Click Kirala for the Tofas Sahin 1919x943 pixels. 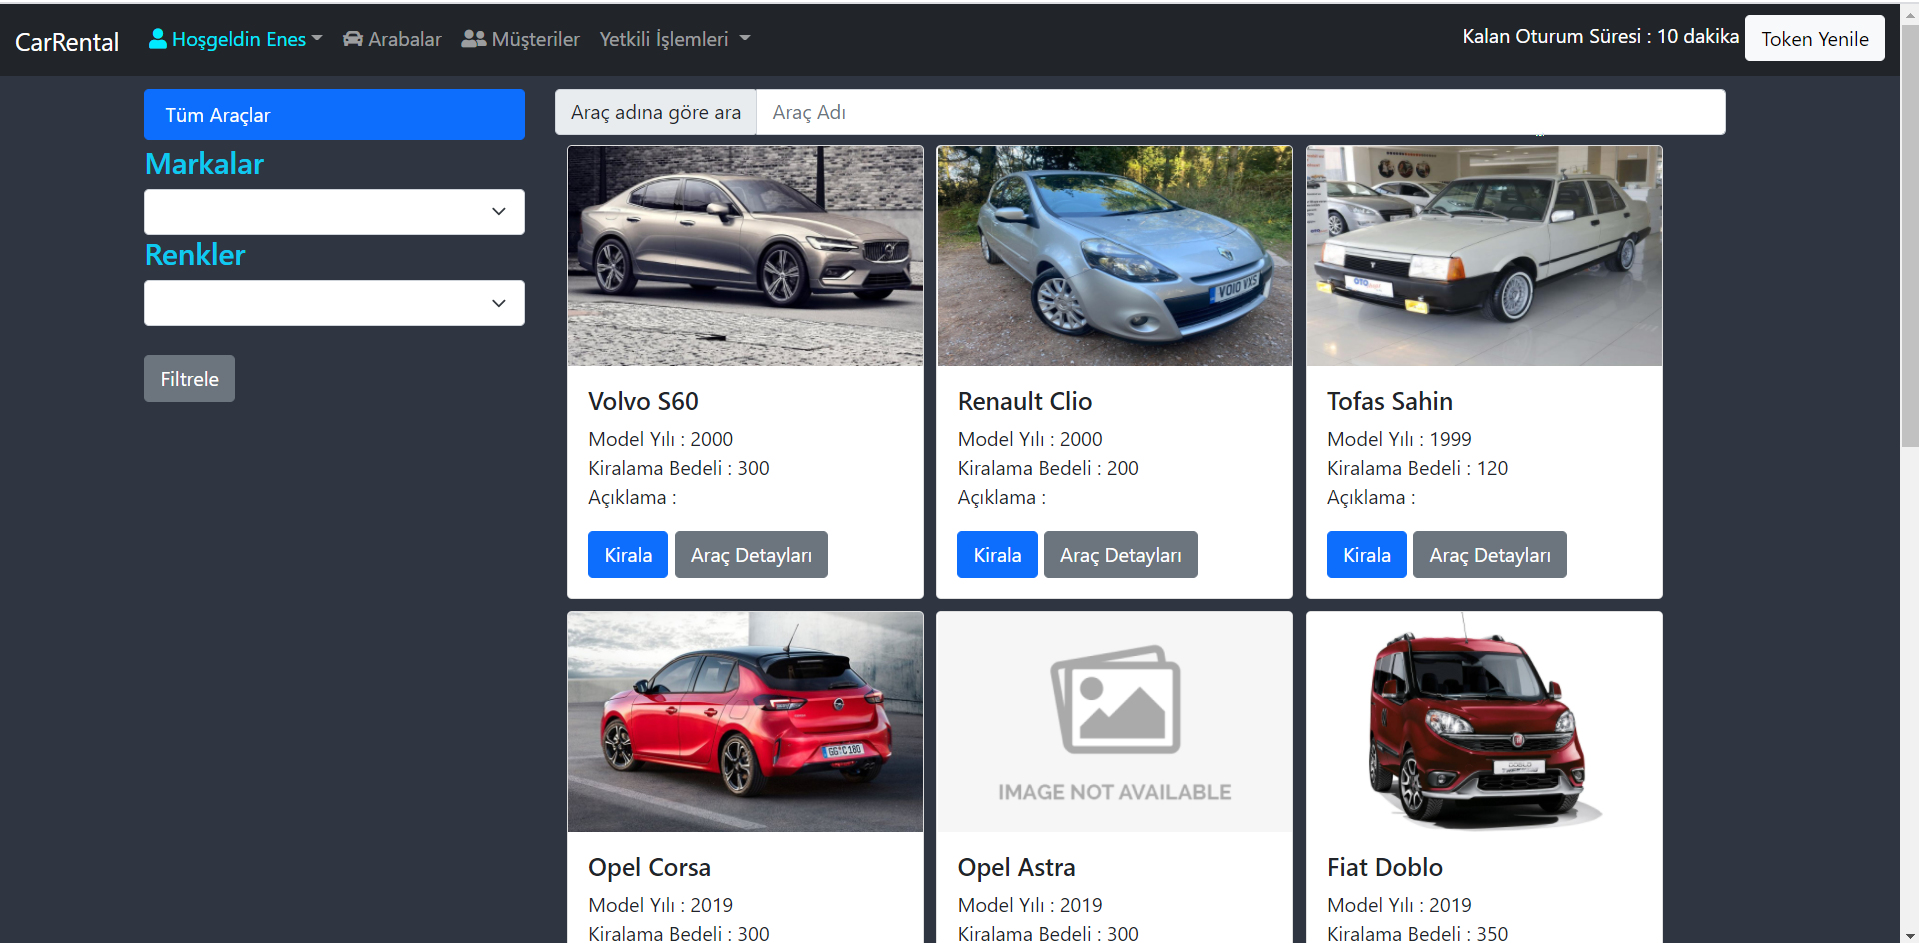point(1366,555)
